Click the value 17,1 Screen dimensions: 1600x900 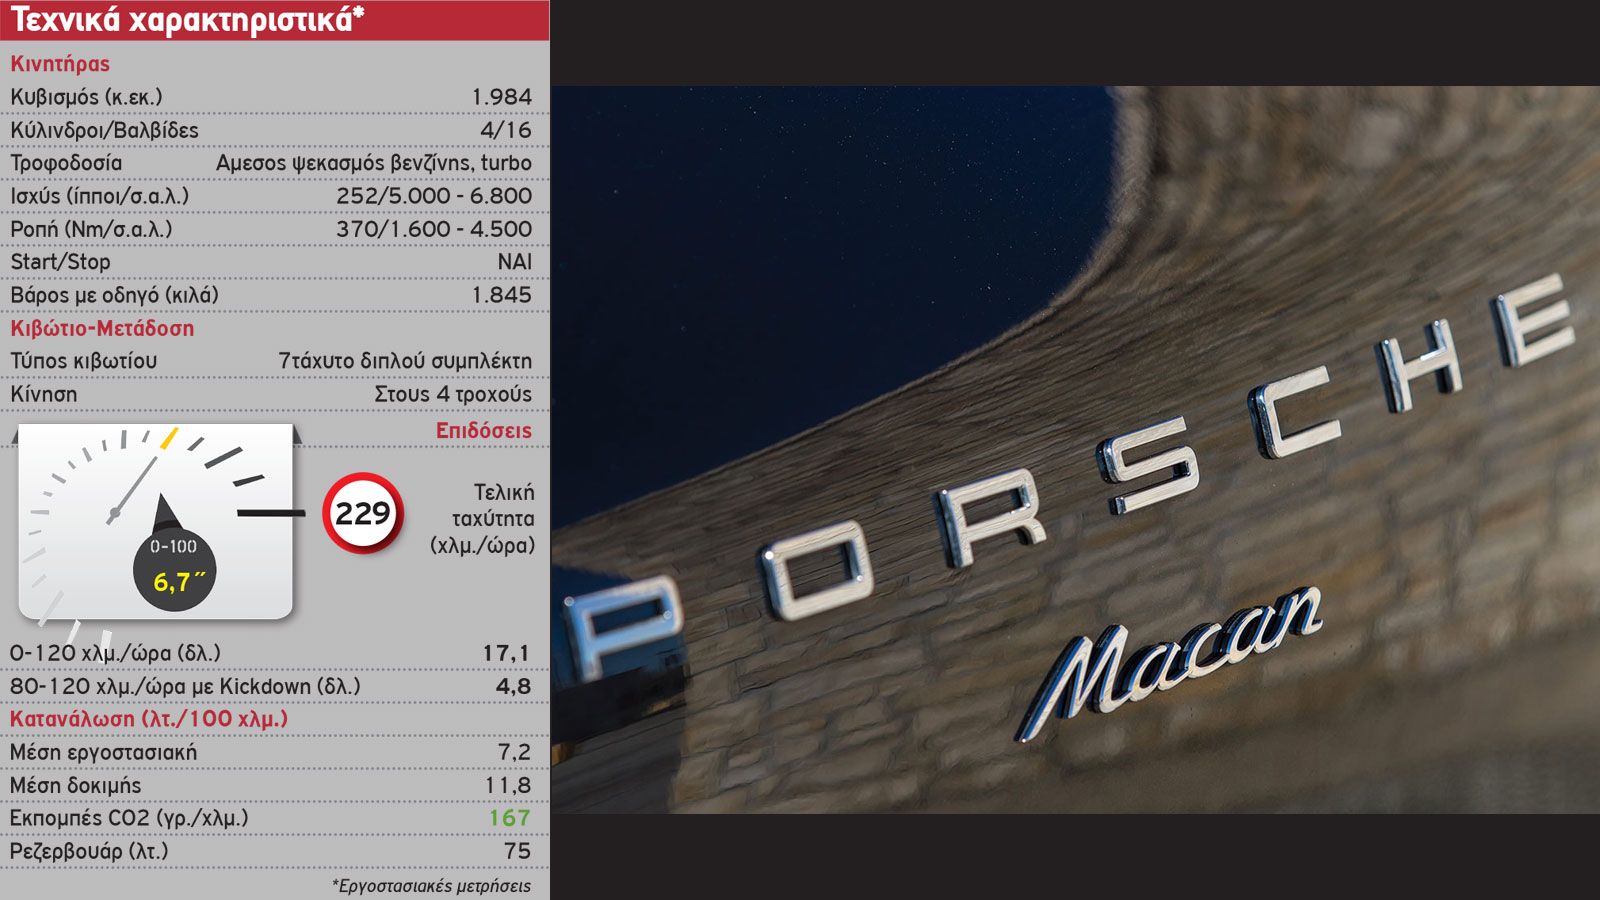pyautogui.click(x=506, y=653)
